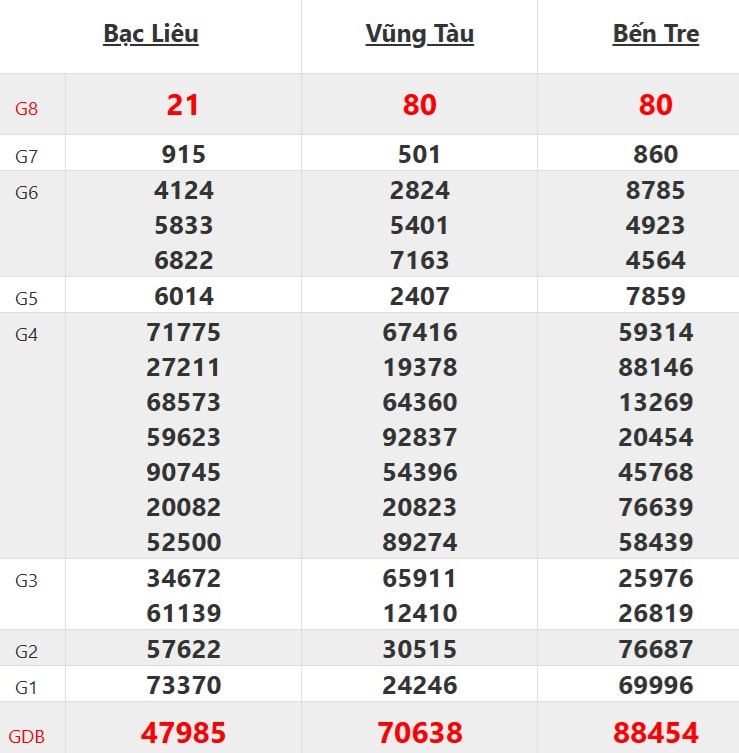
Task: Open the Bến Tre province link
Action: click(x=655, y=34)
